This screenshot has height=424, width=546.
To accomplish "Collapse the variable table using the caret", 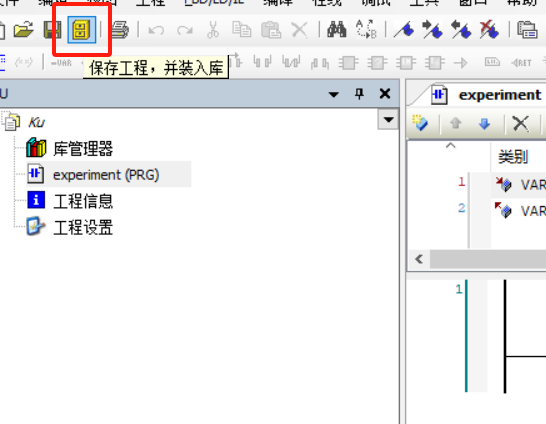I will pyautogui.click(x=451, y=146).
